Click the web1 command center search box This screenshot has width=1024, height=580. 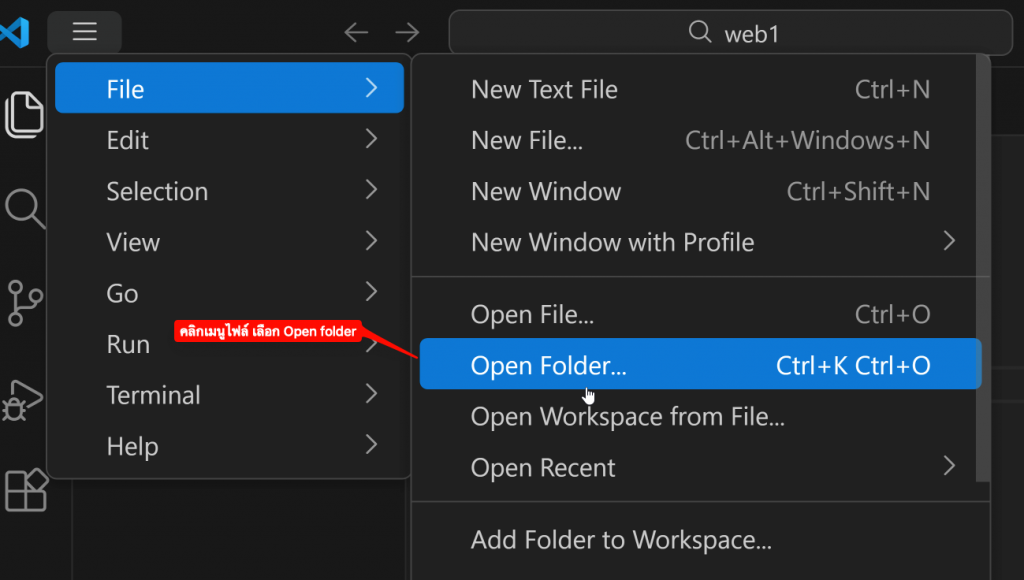[730, 33]
